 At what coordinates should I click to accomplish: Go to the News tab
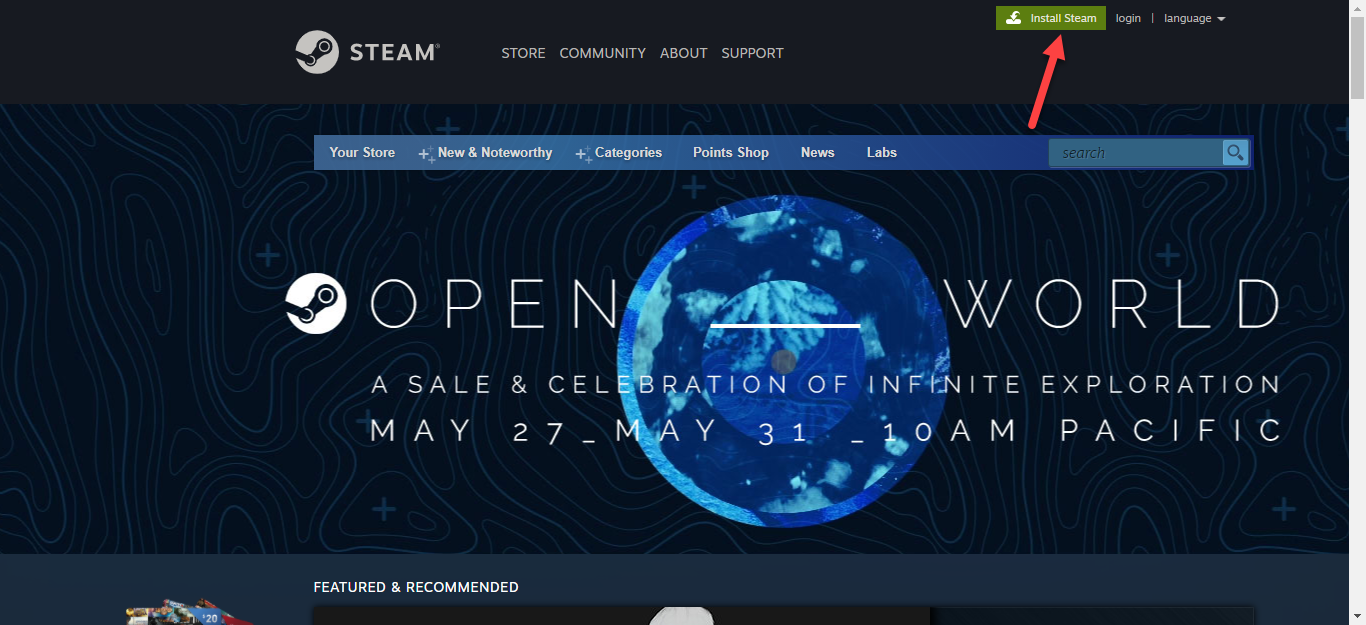click(x=817, y=153)
